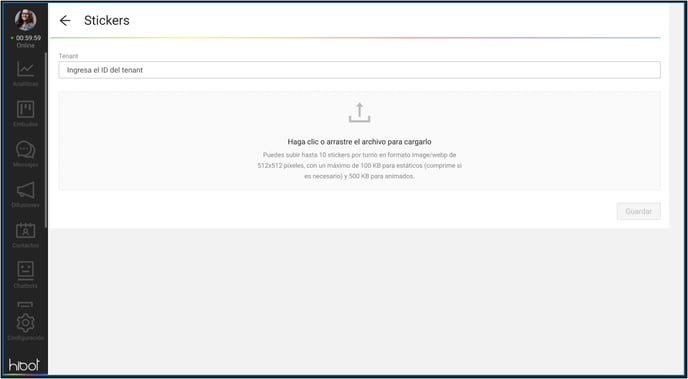688x379 pixels.
Task: Click the sticker file upload drop area
Action: [x=359, y=140]
